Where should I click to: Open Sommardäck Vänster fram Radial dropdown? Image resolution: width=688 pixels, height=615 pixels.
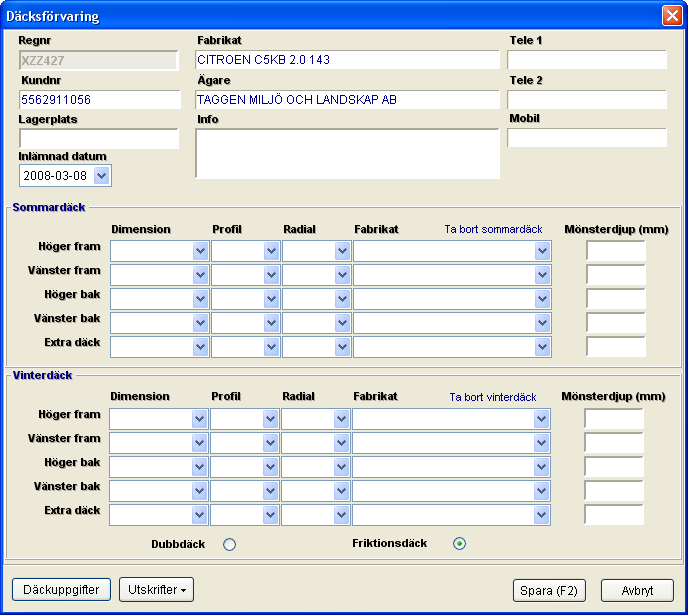coord(342,275)
